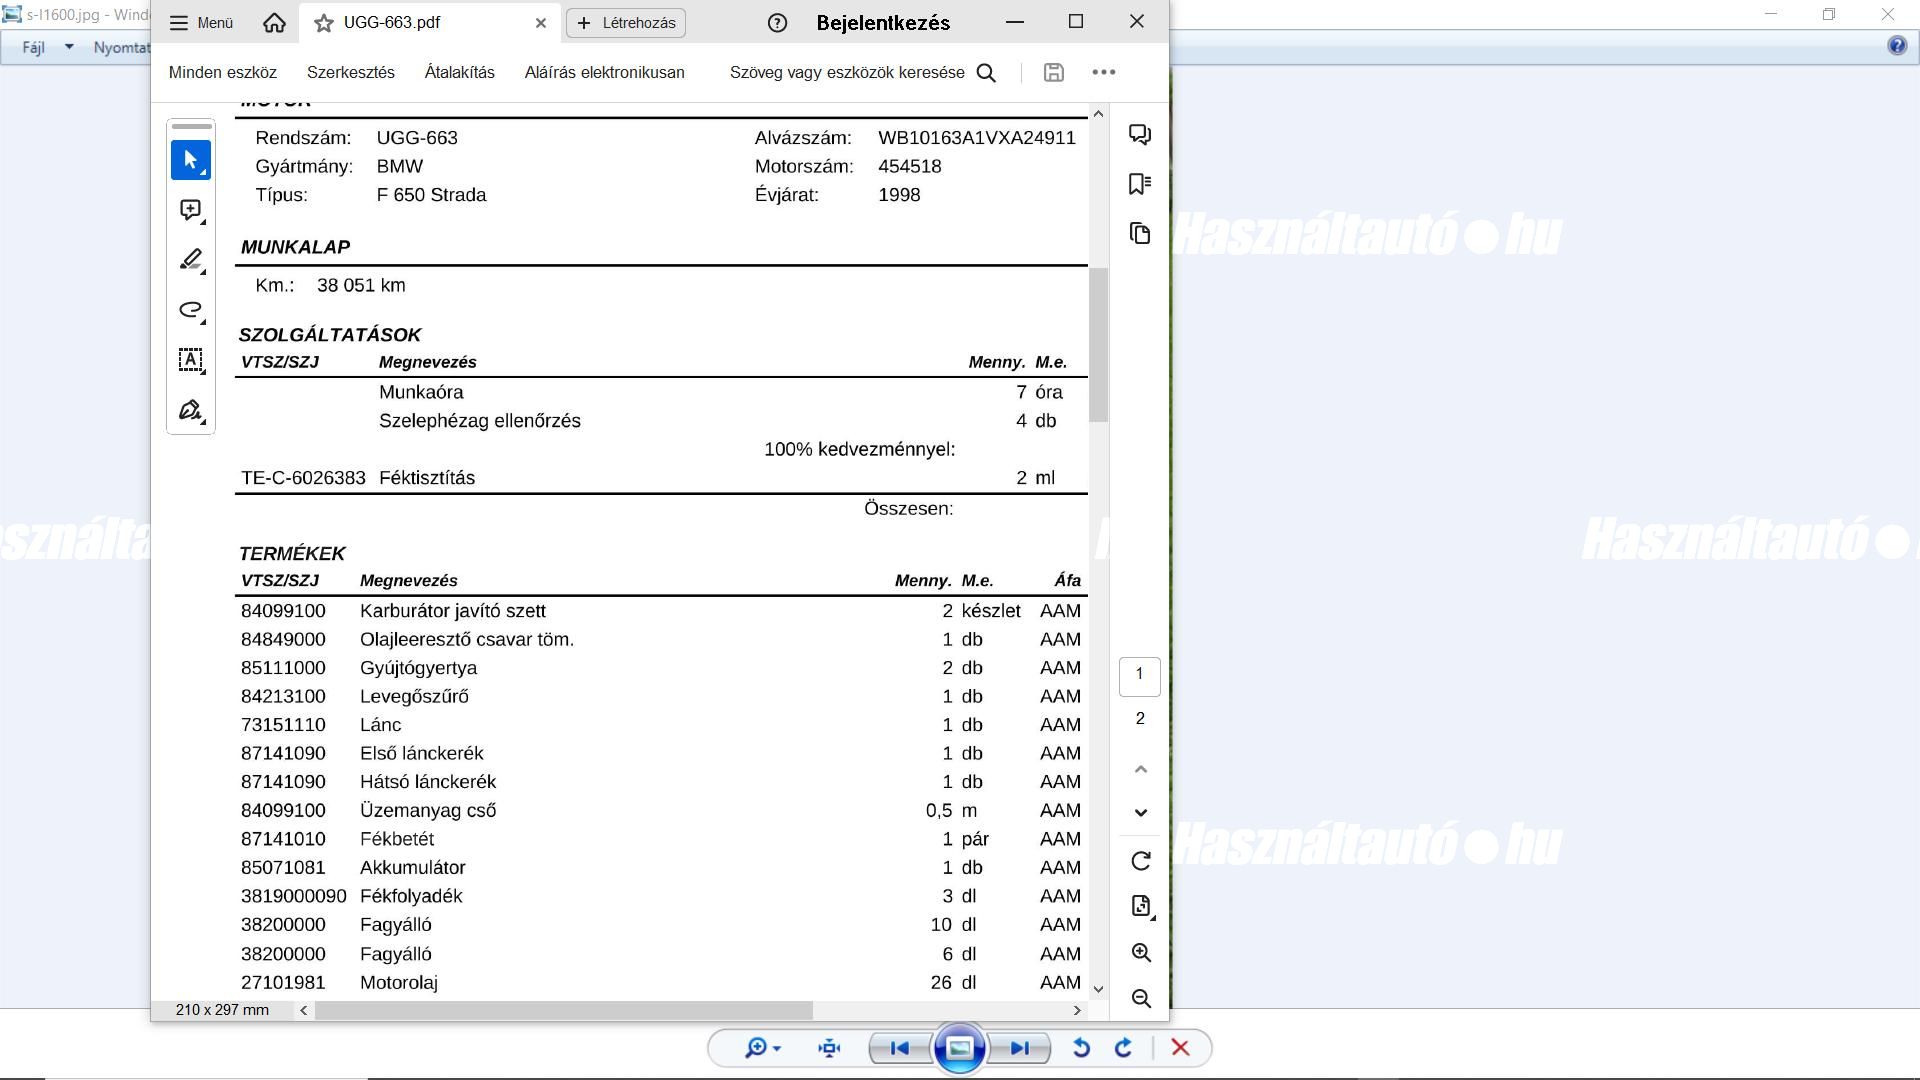This screenshot has height=1080, width=1920.
Task: Open the Szerkesztés edit menu
Action: [x=351, y=72]
